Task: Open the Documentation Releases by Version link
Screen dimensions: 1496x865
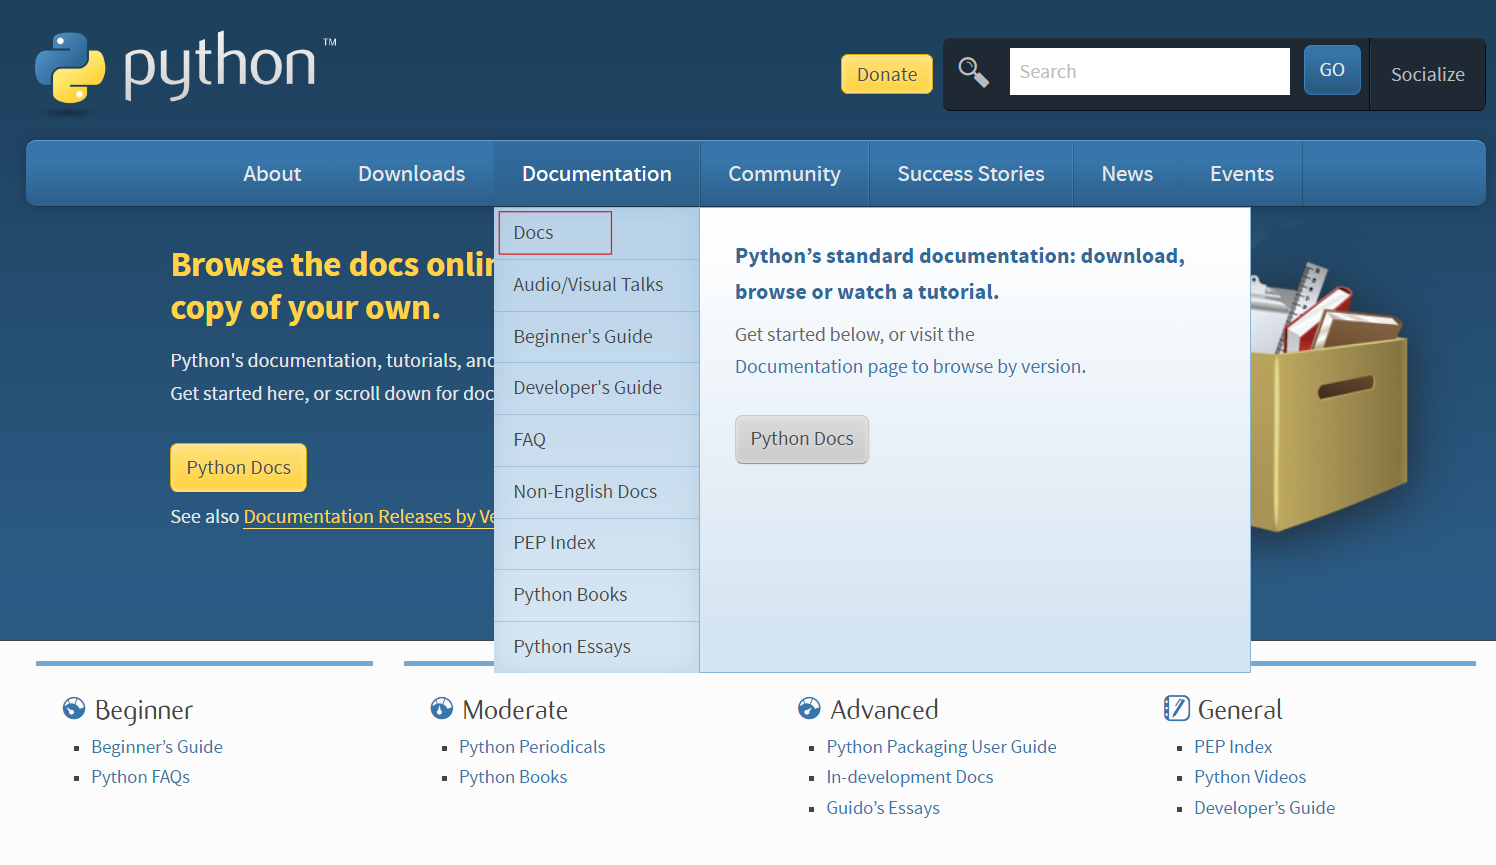Action: click(x=370, y=516)
